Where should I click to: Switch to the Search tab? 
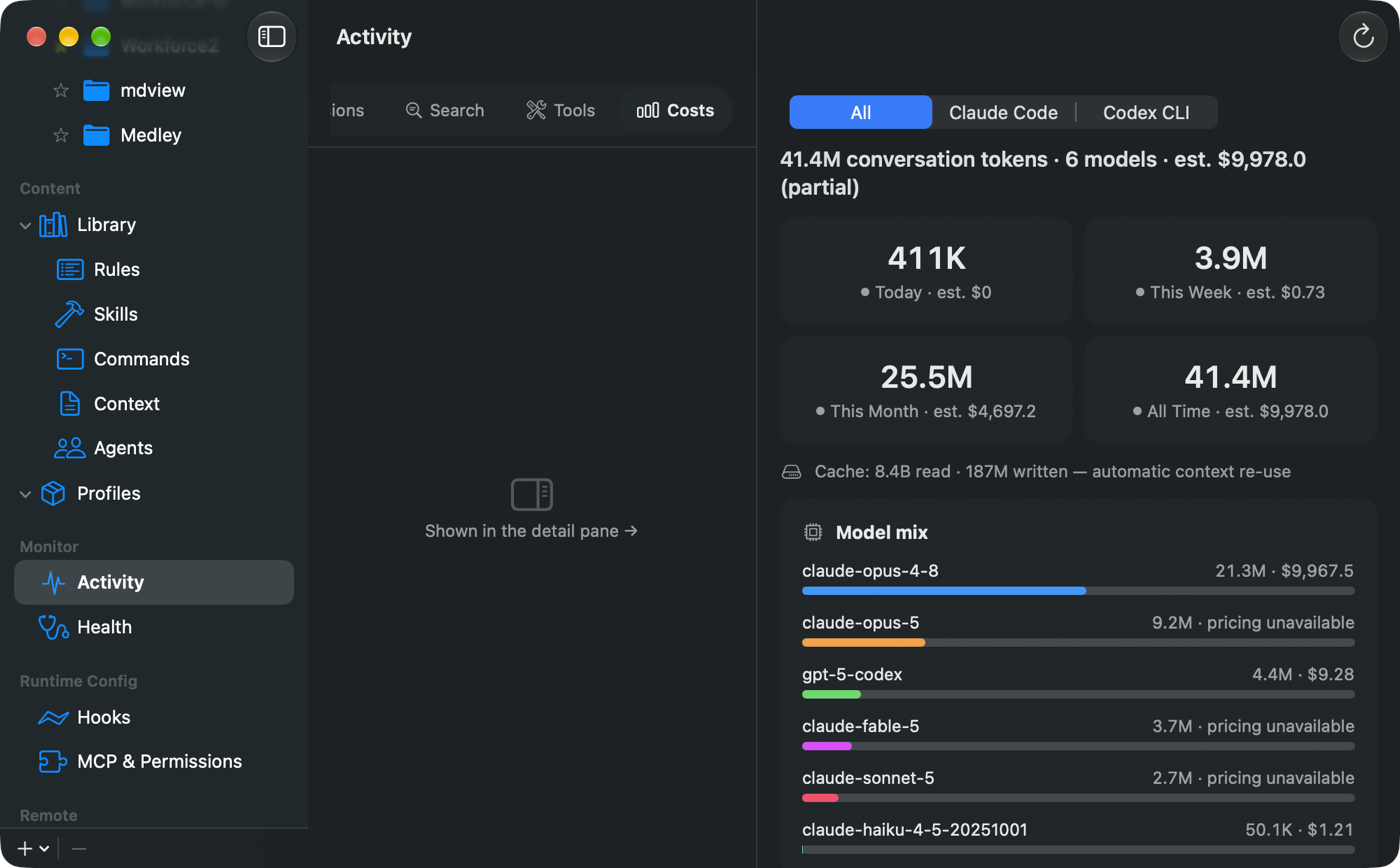click(445, 110)
